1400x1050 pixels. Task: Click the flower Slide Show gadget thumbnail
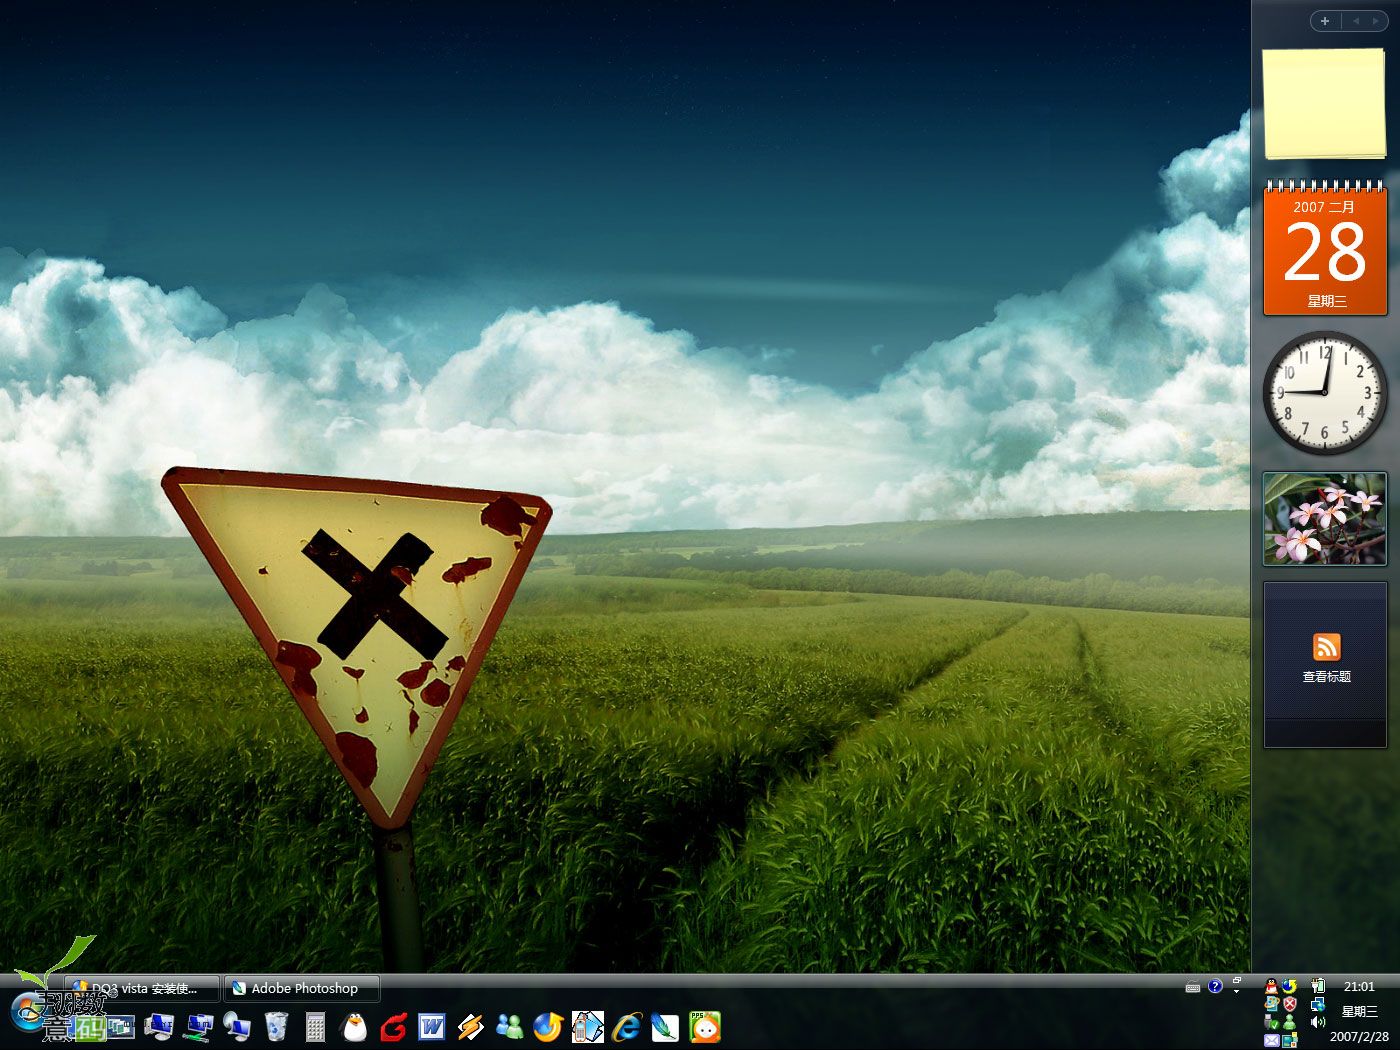pyautogui.click(x=1325, y=519)
